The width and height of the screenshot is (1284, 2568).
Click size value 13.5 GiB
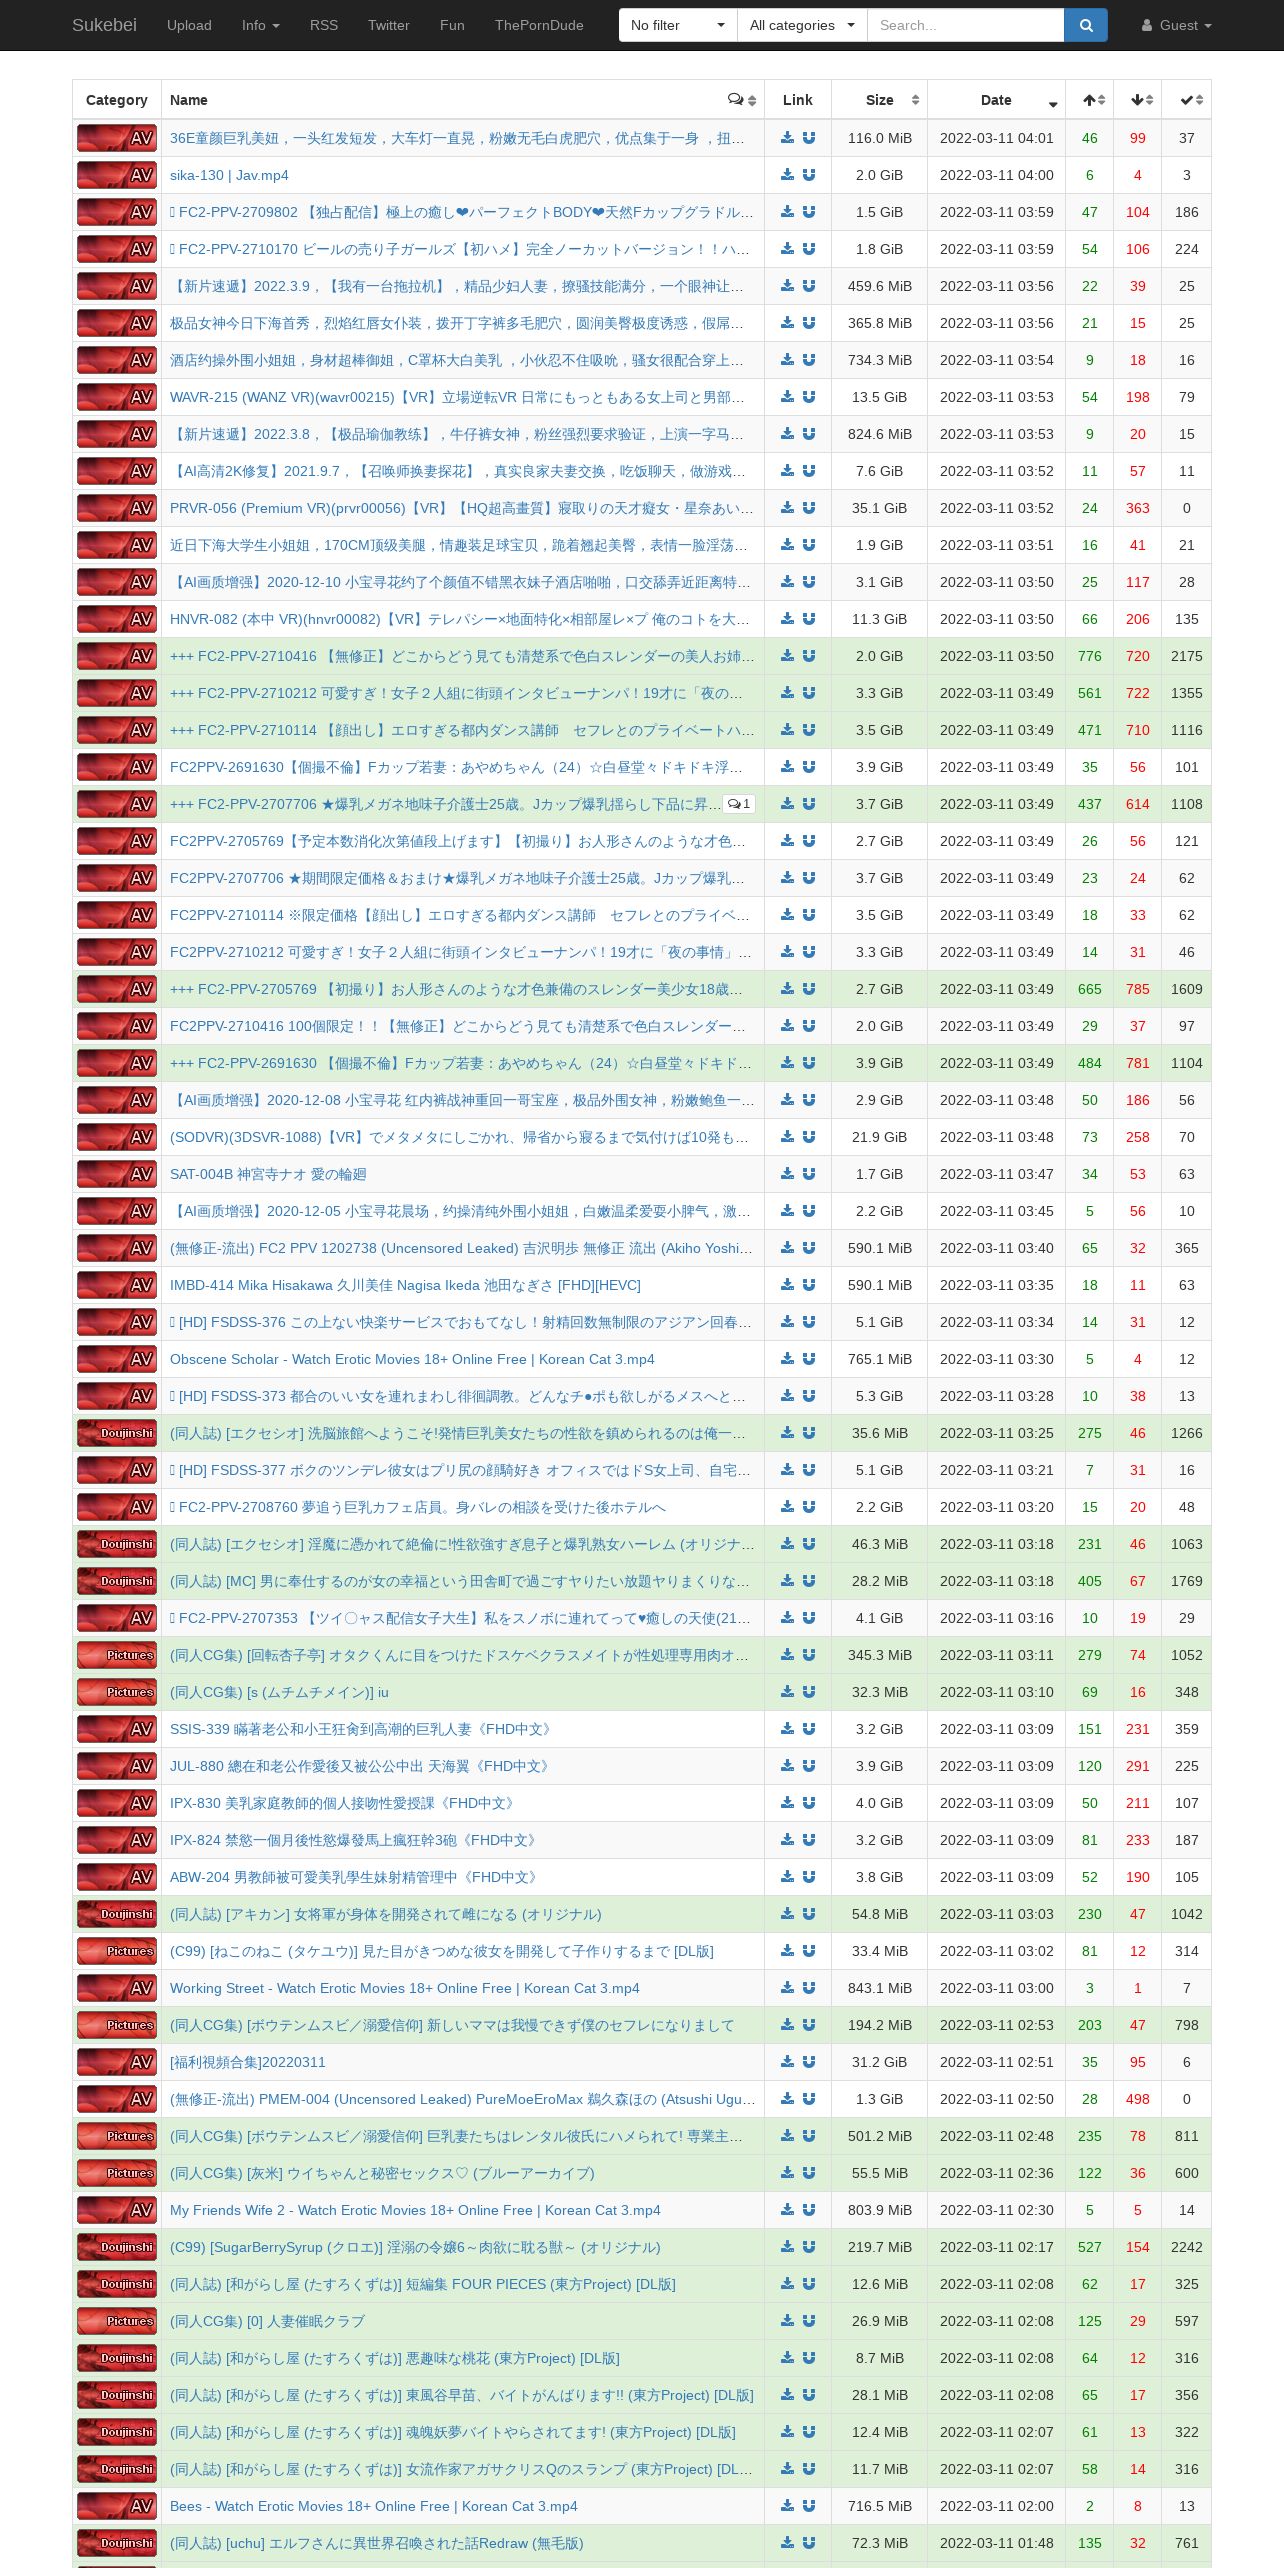(x=880, y=397)
